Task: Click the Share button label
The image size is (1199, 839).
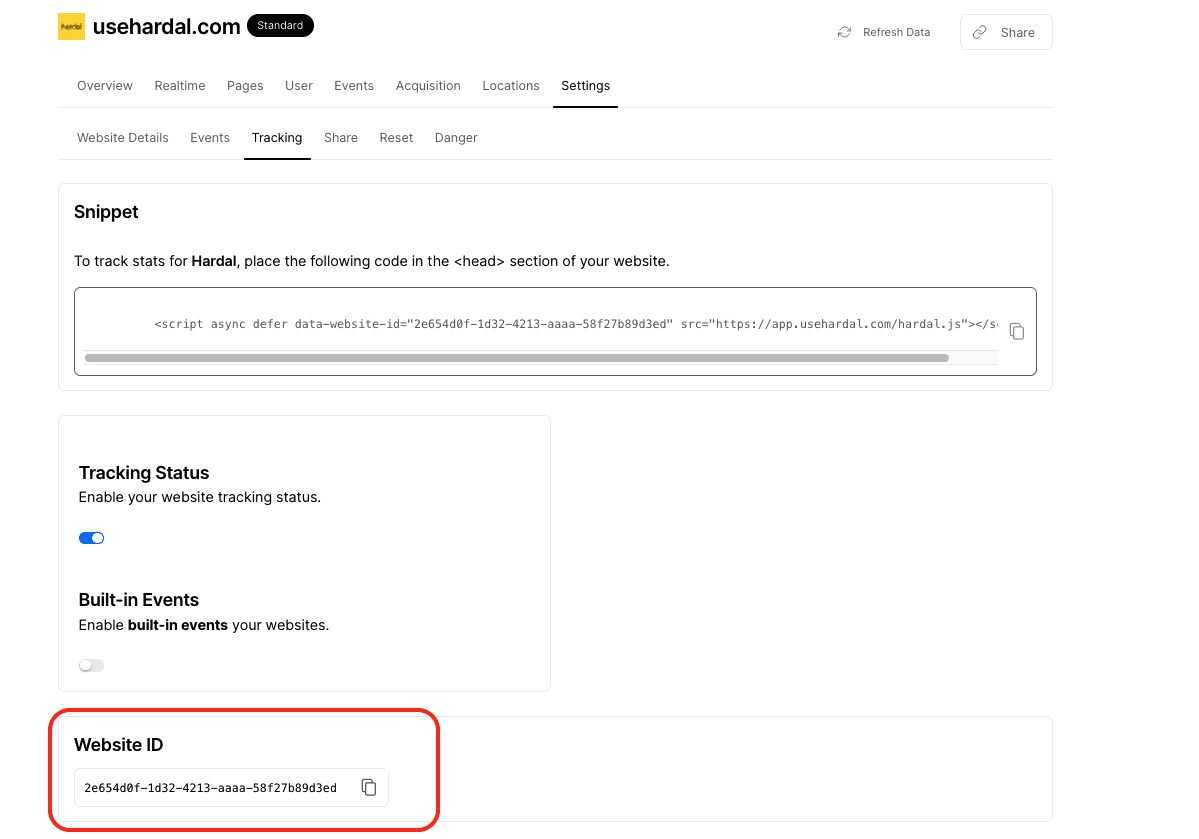Action: pos(1017,32)
